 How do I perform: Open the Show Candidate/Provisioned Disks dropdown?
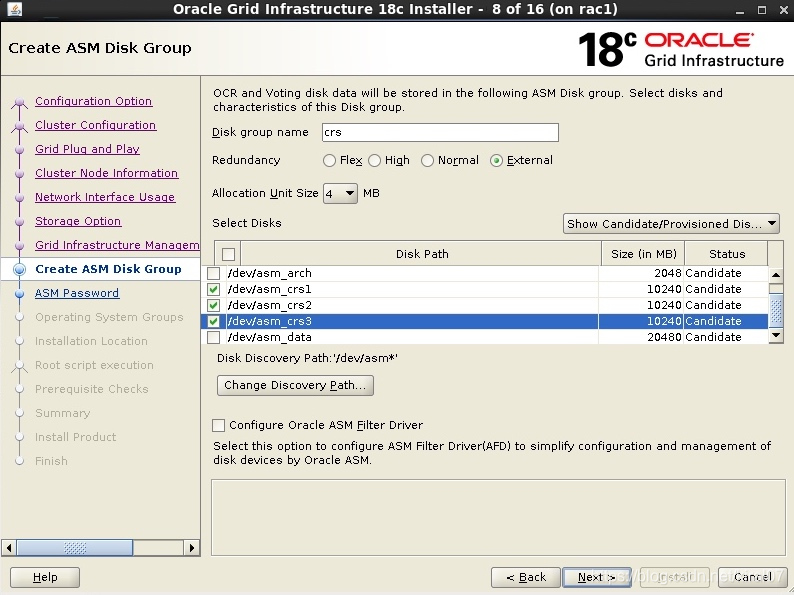tap(671, 224)
